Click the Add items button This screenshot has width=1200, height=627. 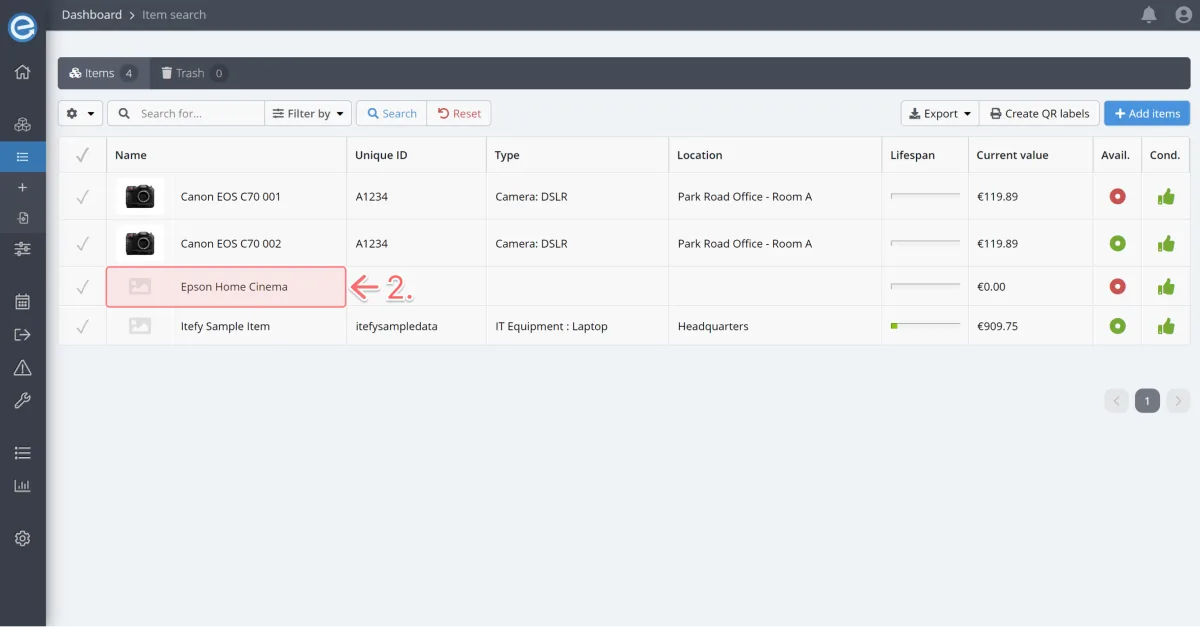click(1147, 113)
